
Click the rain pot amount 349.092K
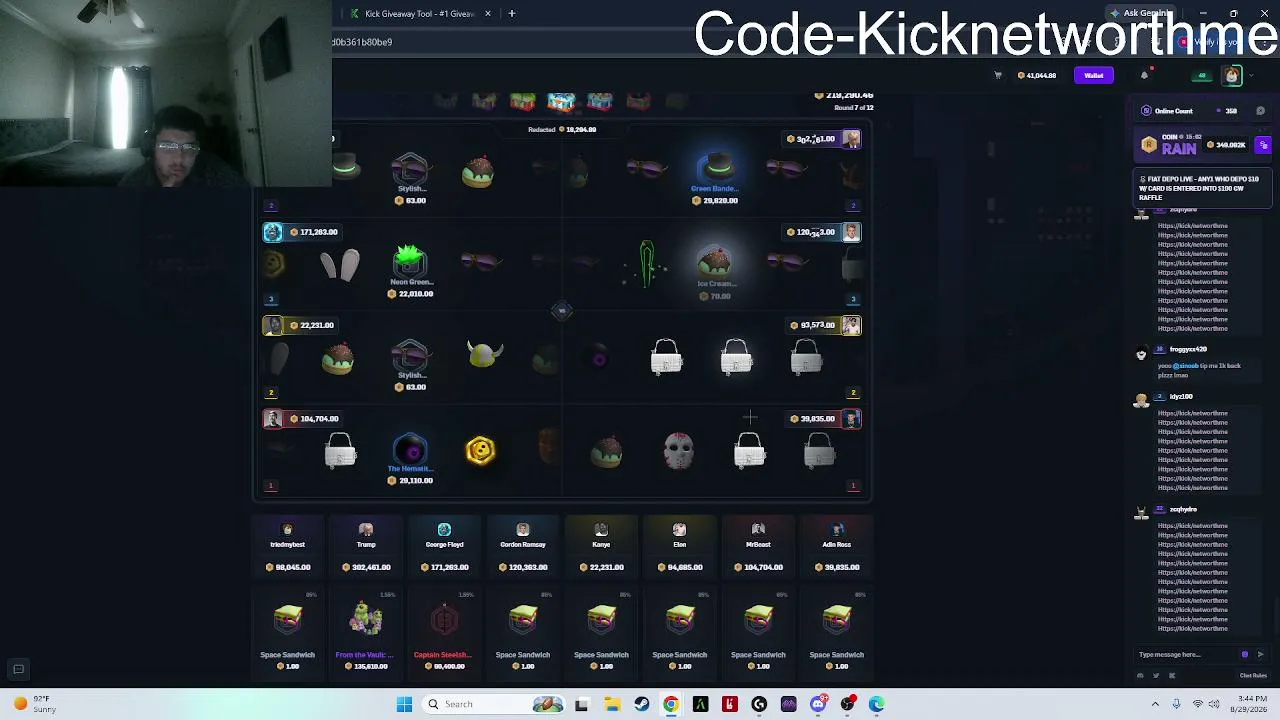[1227, 145]
